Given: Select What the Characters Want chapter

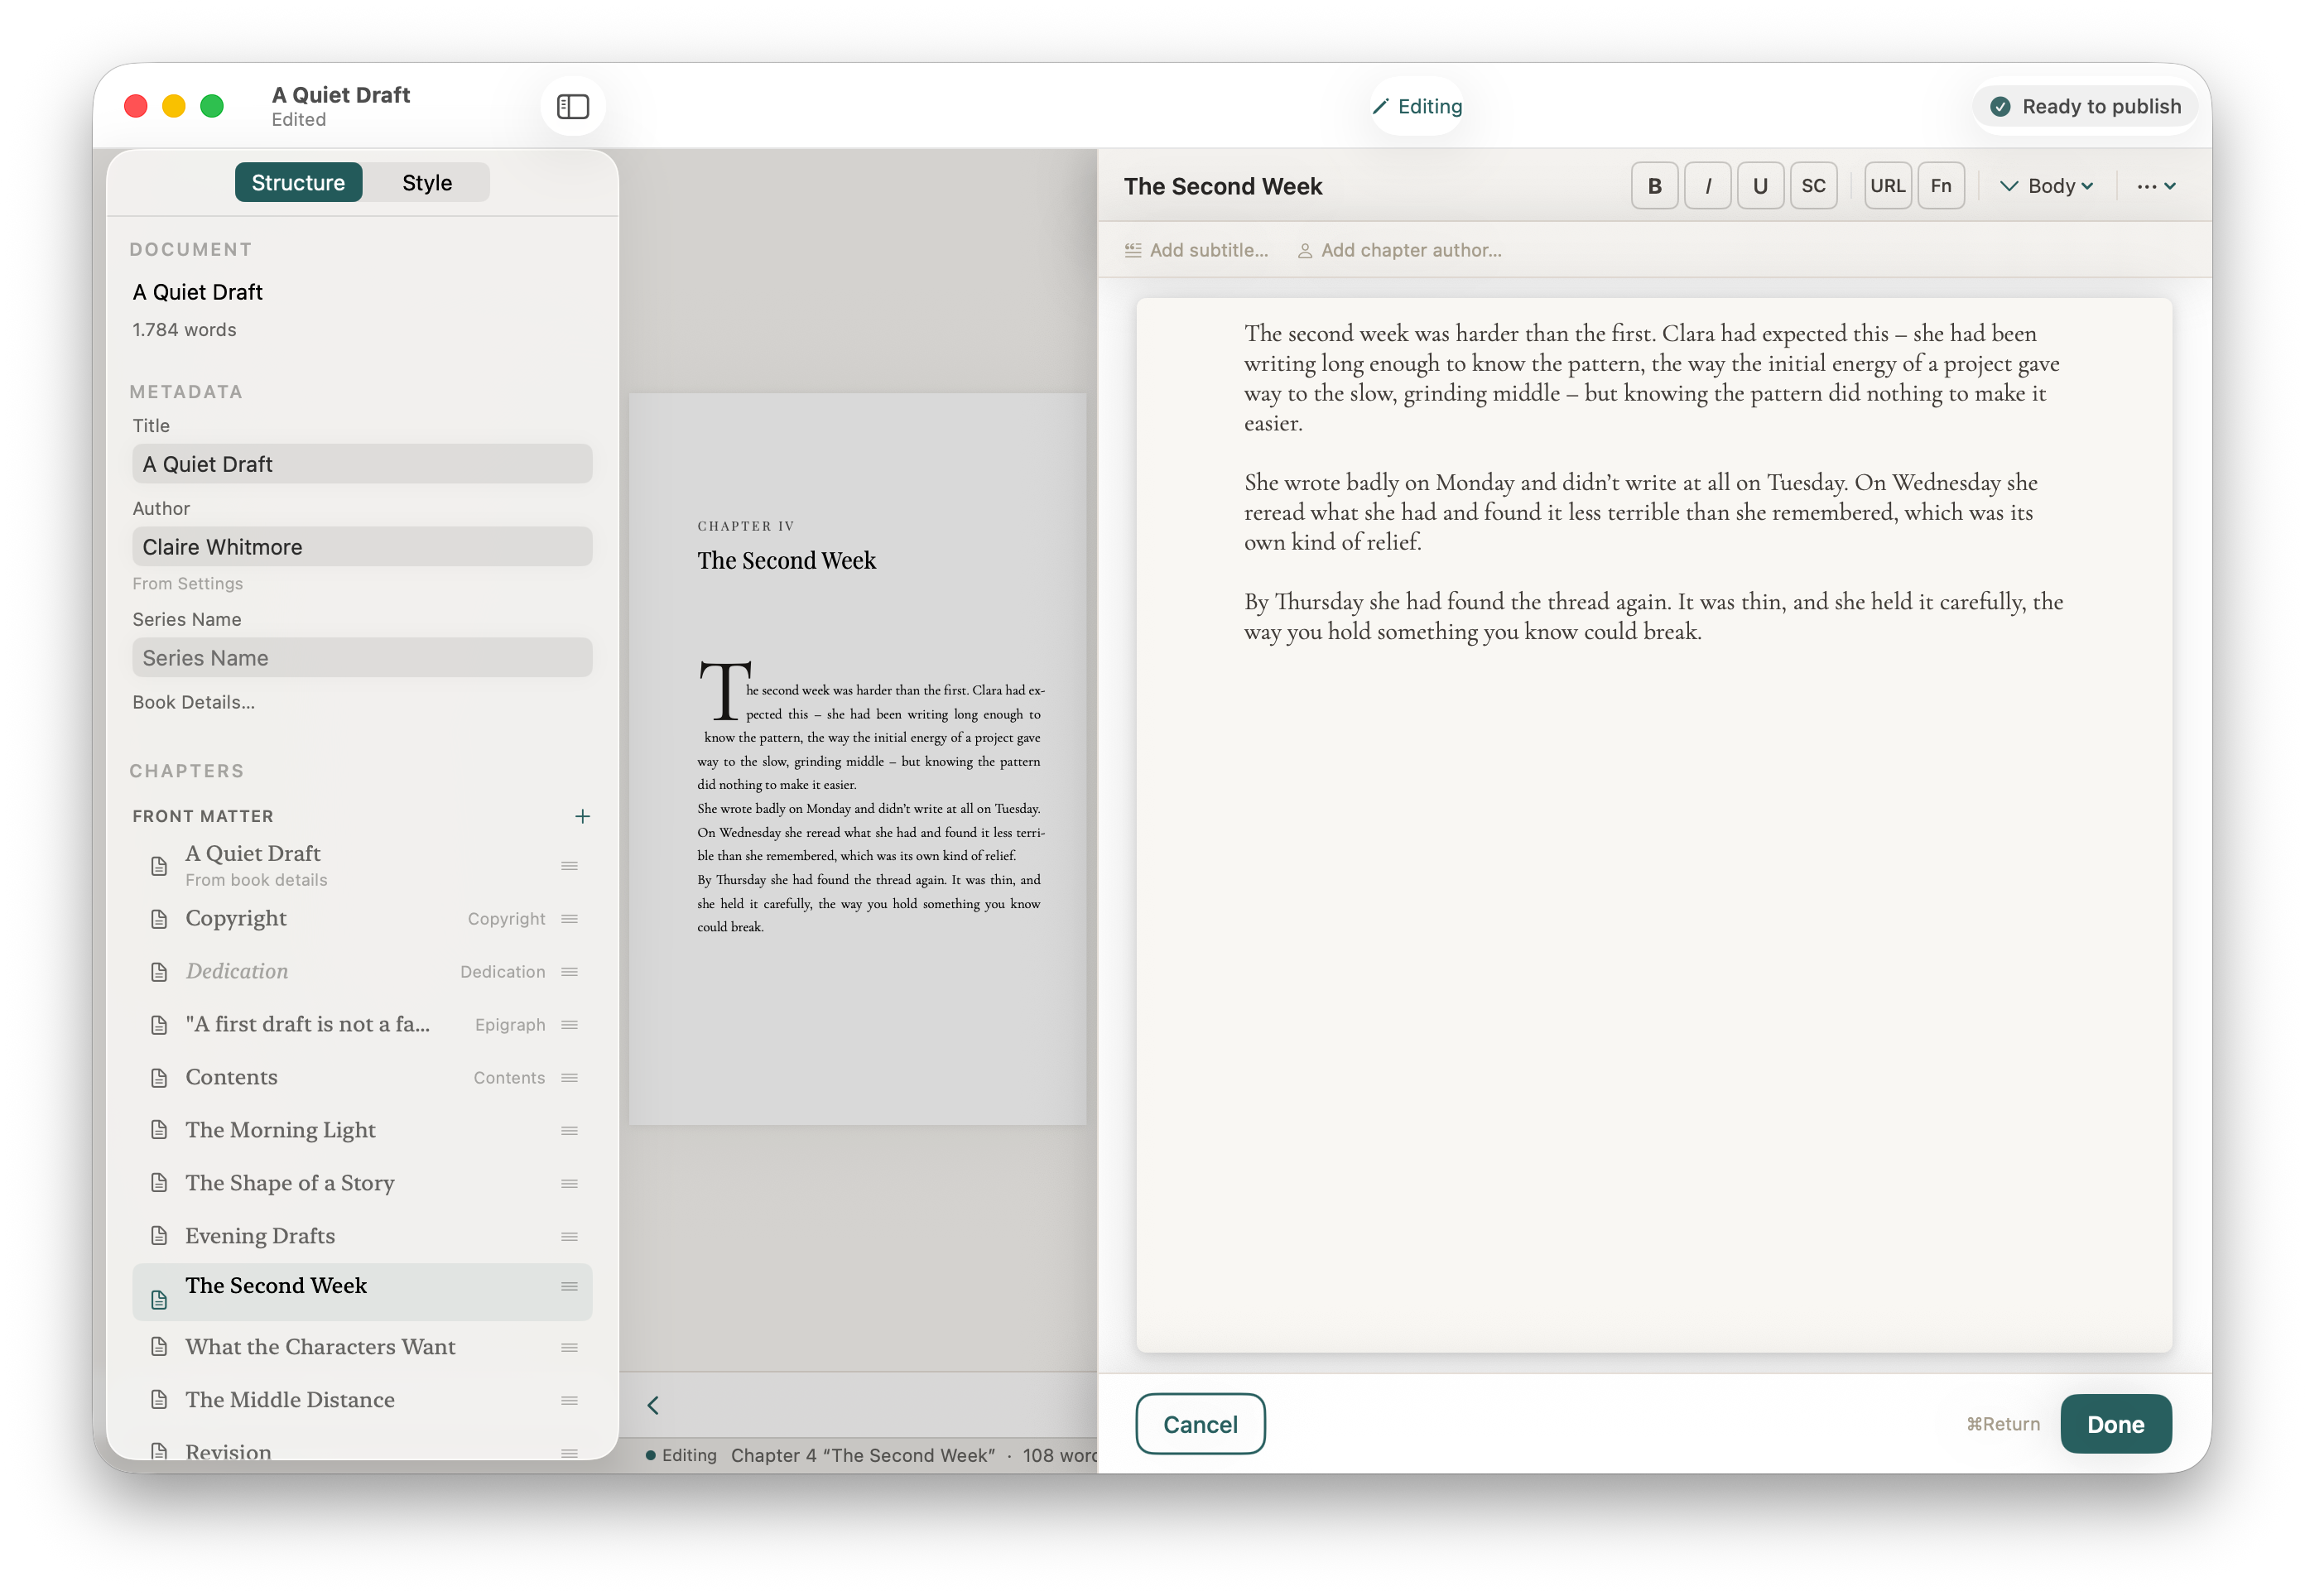Looking at the screenshot, I should pos(362,1347).
